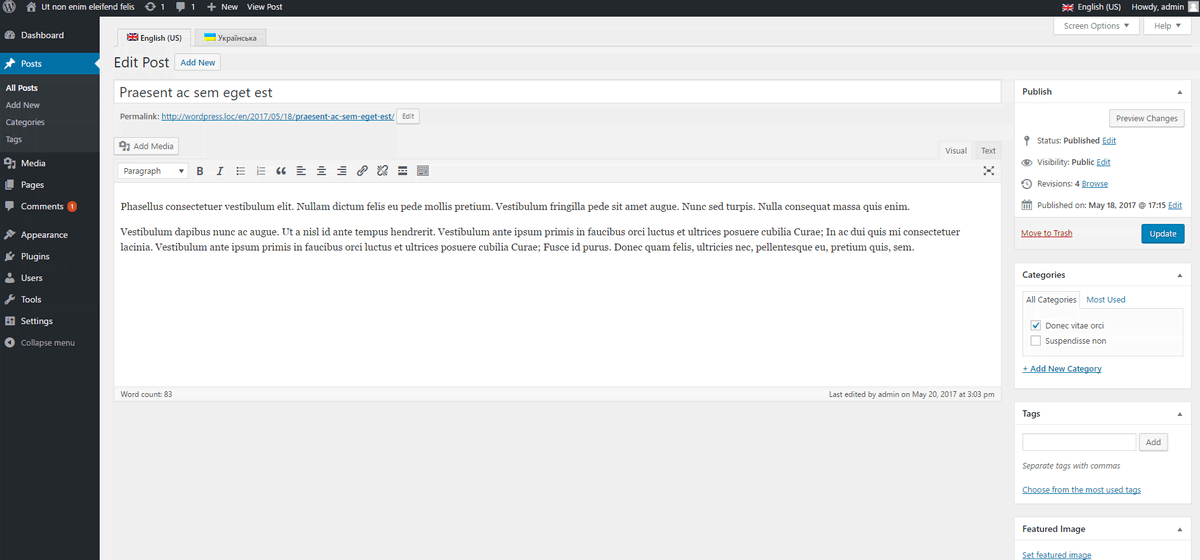Click the post title field
Viewport: 1200px width, 560px height.
coord(557,91)
